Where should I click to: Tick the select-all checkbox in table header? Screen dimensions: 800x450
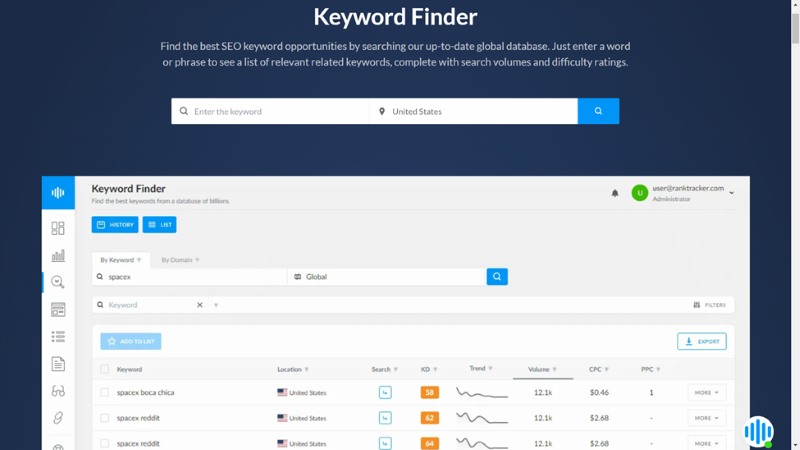(x=105, y=369)
